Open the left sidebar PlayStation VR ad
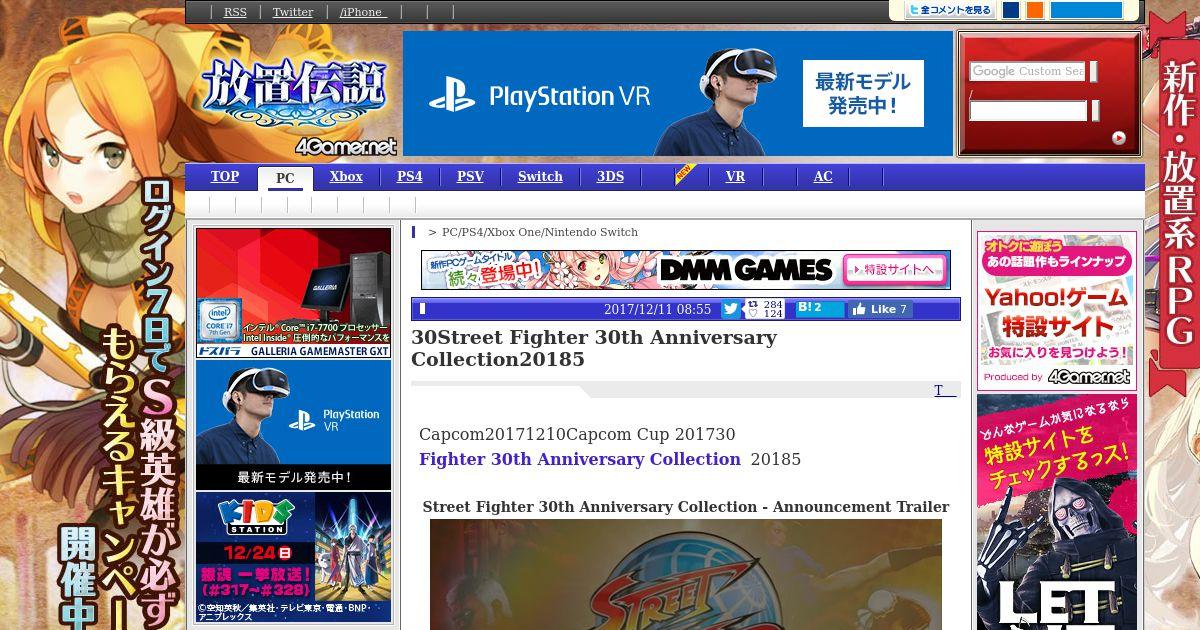The height and width of the screenshot is (630, 1200). pyautogui.click(x=294, y=424)
